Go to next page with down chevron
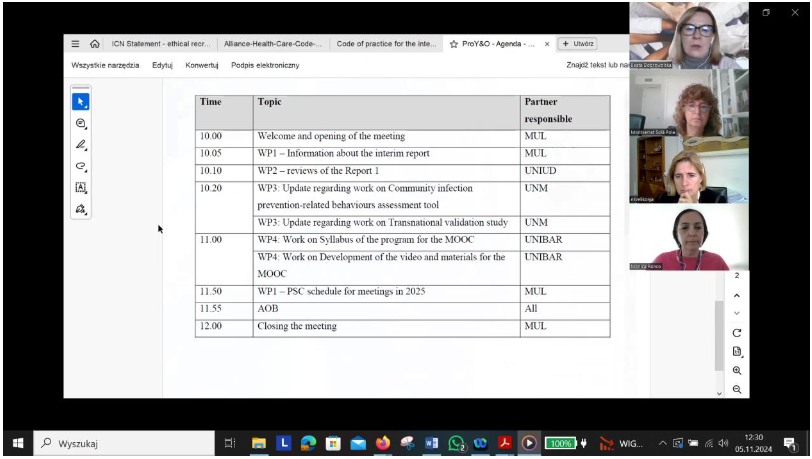Image resolution: width=812 pixels, height=459 pixels. click(737, 313)
